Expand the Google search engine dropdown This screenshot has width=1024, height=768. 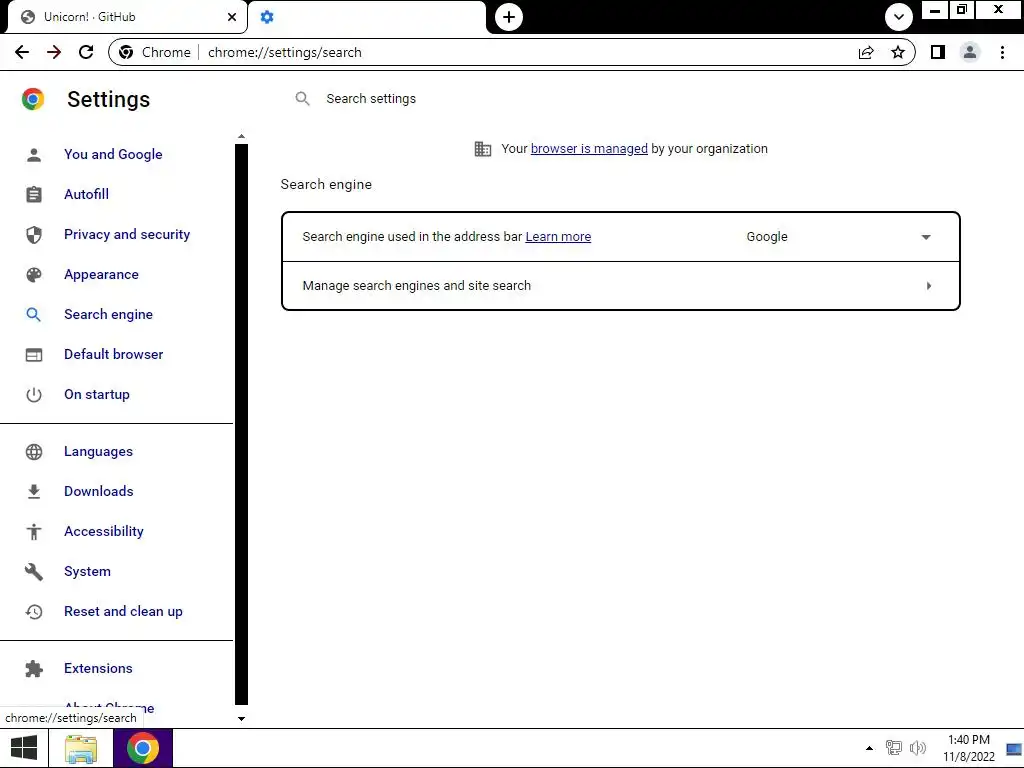(839, 237)
